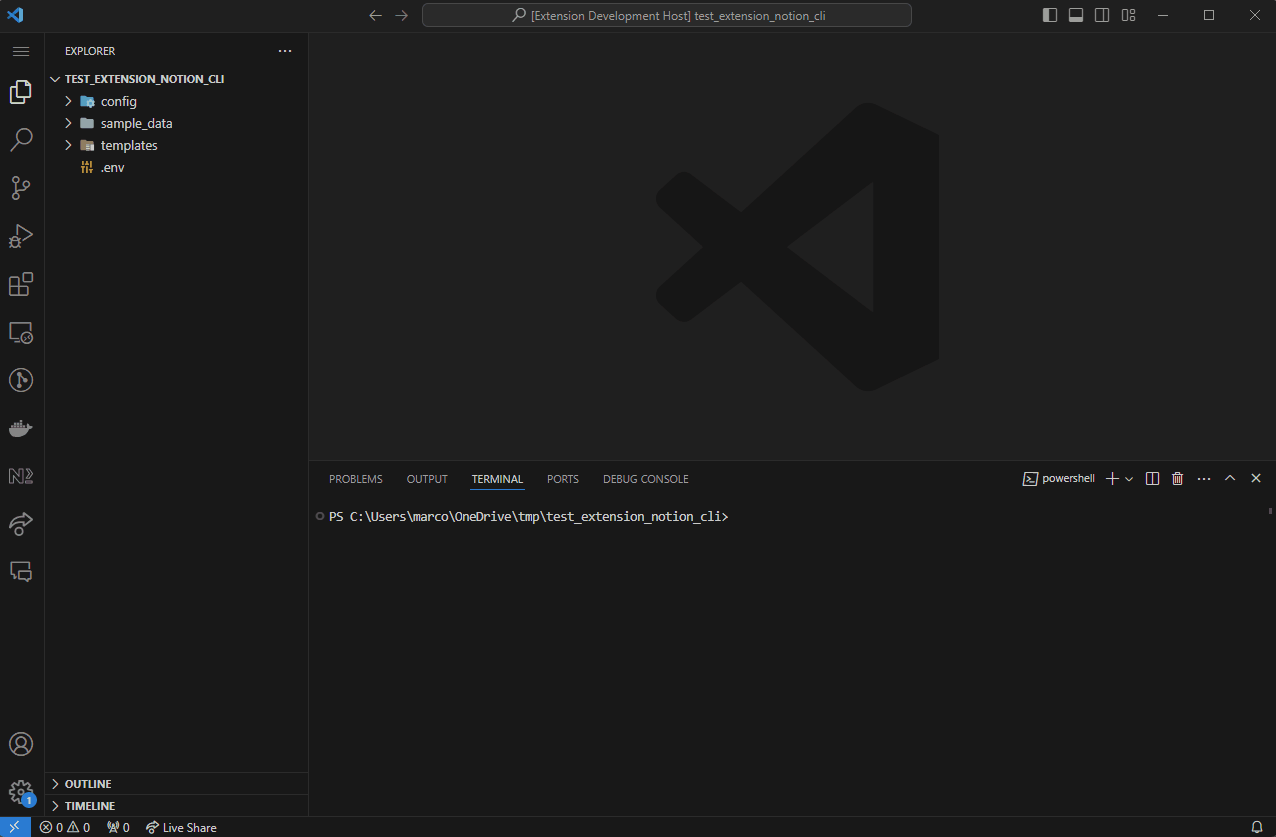Open the Remote Explorer view
This screenshot has height=837, width=1276.
21,332
